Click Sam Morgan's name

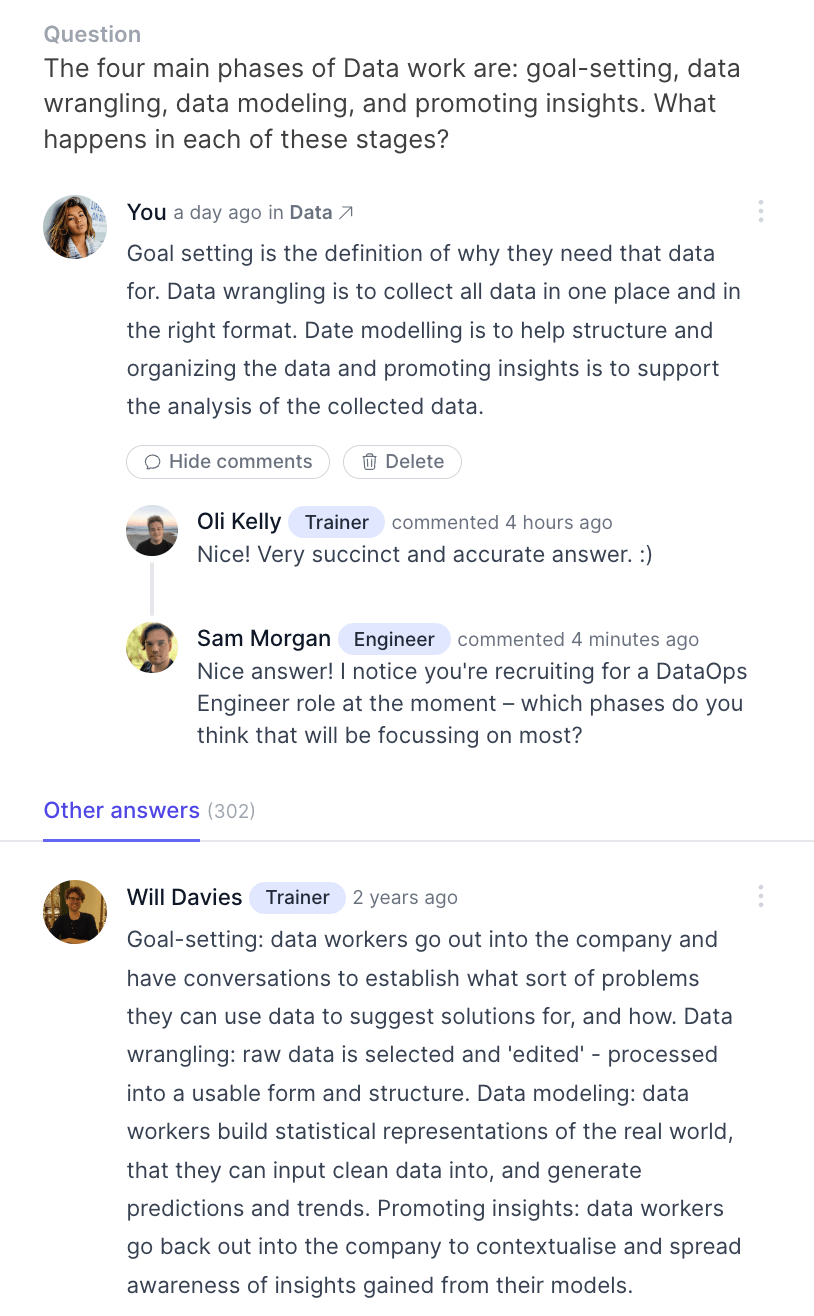coord(264,638)
